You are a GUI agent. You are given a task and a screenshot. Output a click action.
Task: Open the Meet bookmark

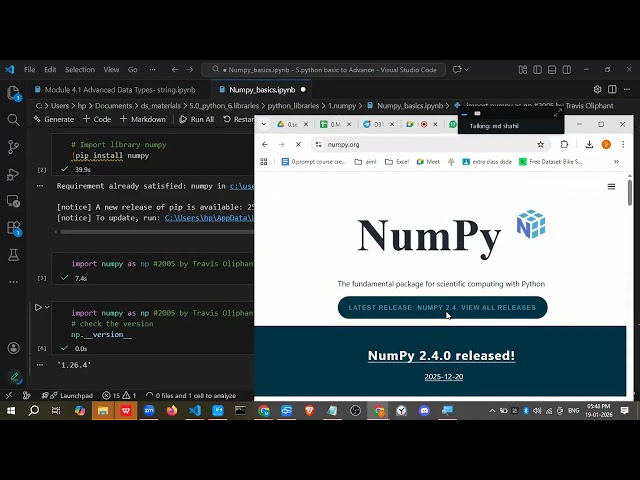click(x=428, y=162)
